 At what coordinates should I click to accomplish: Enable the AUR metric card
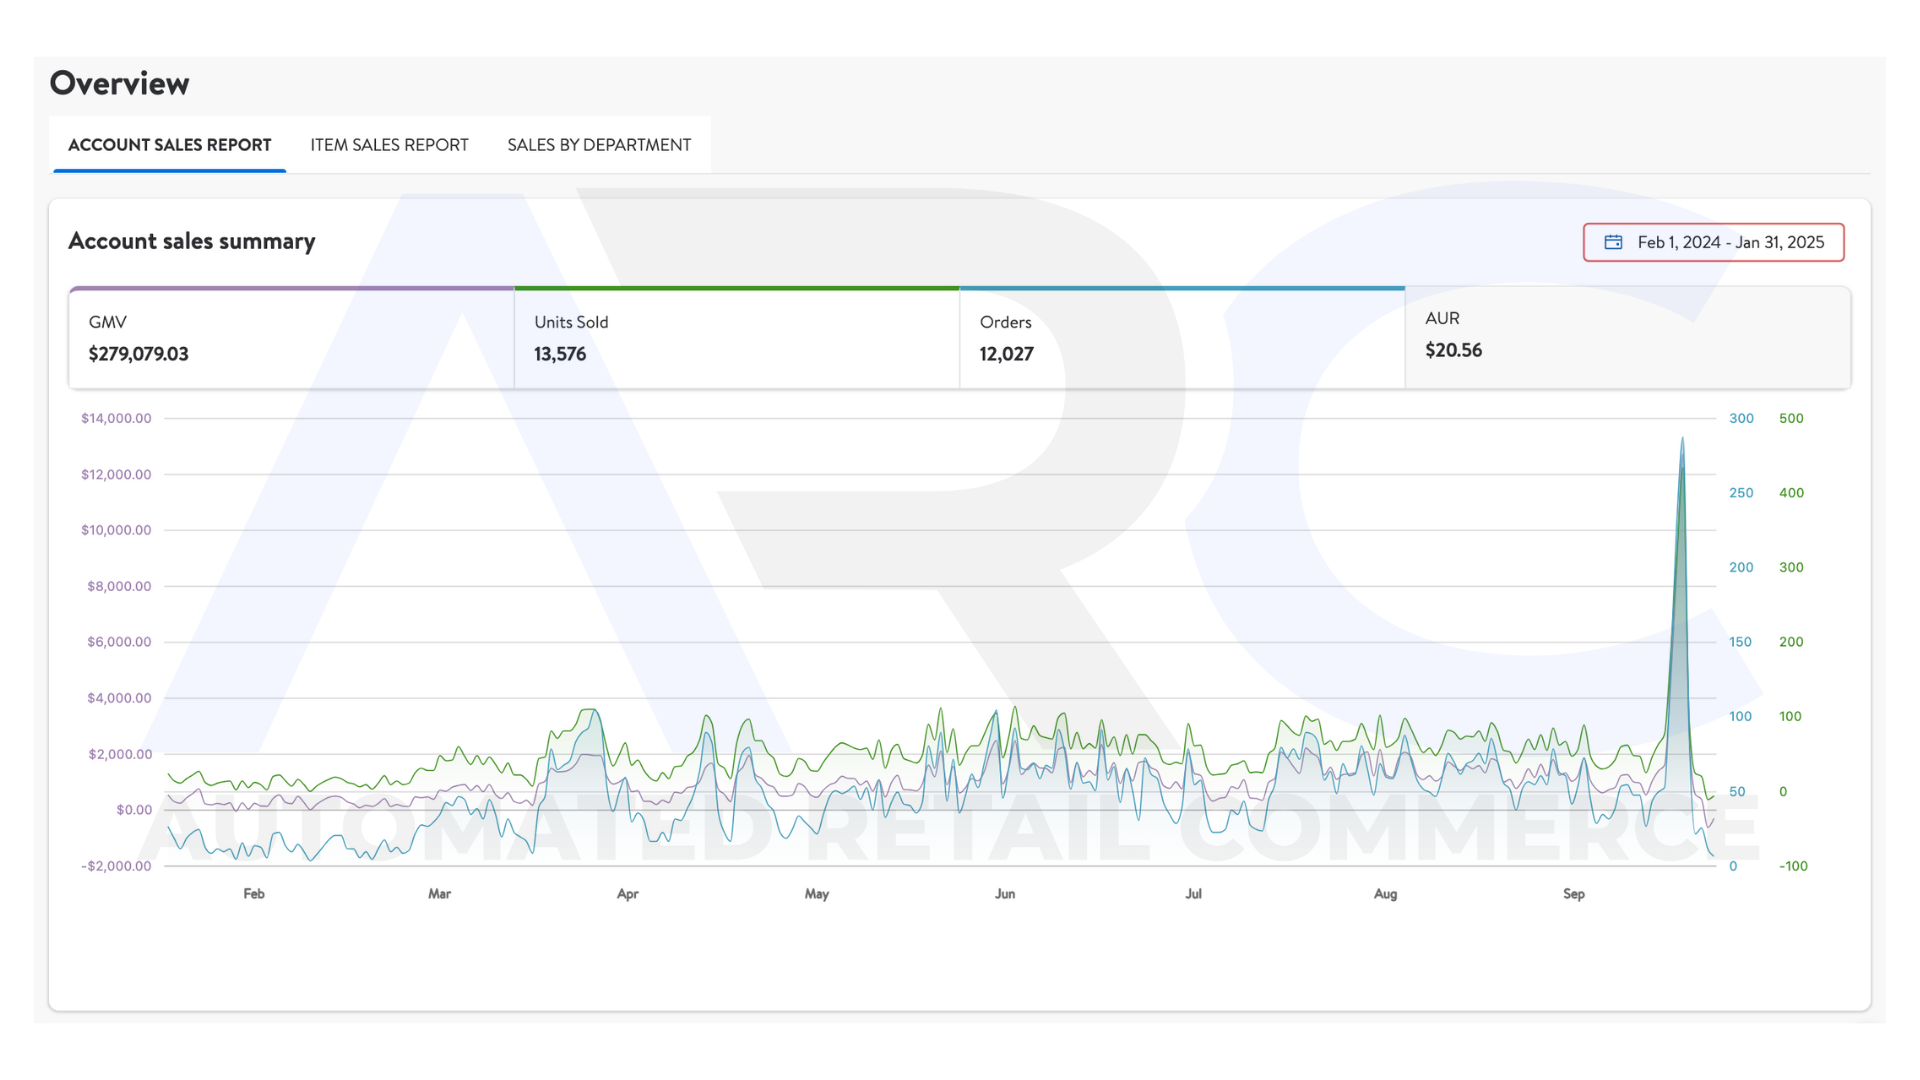click(x=1627, y=336)
